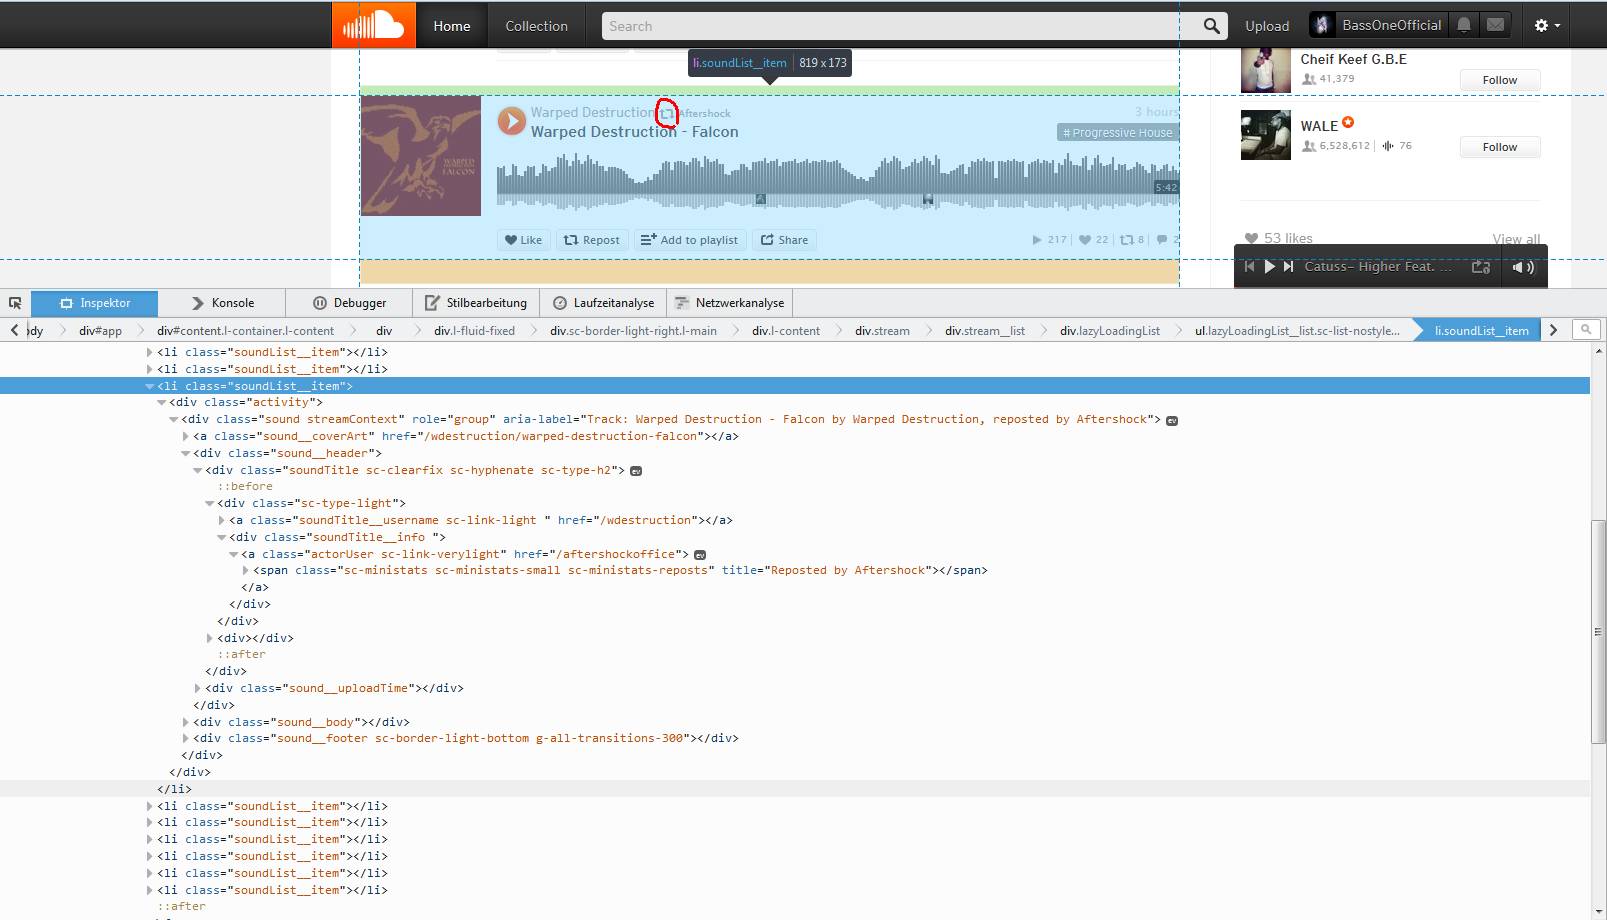Expand the sound__body div node
This screenshot has height=920, width=1607.
click(x=186, y=722)
